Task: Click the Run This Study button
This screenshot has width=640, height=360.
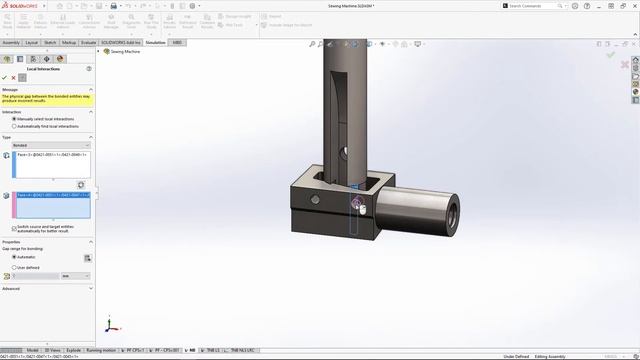Action: tap(151, 21)
